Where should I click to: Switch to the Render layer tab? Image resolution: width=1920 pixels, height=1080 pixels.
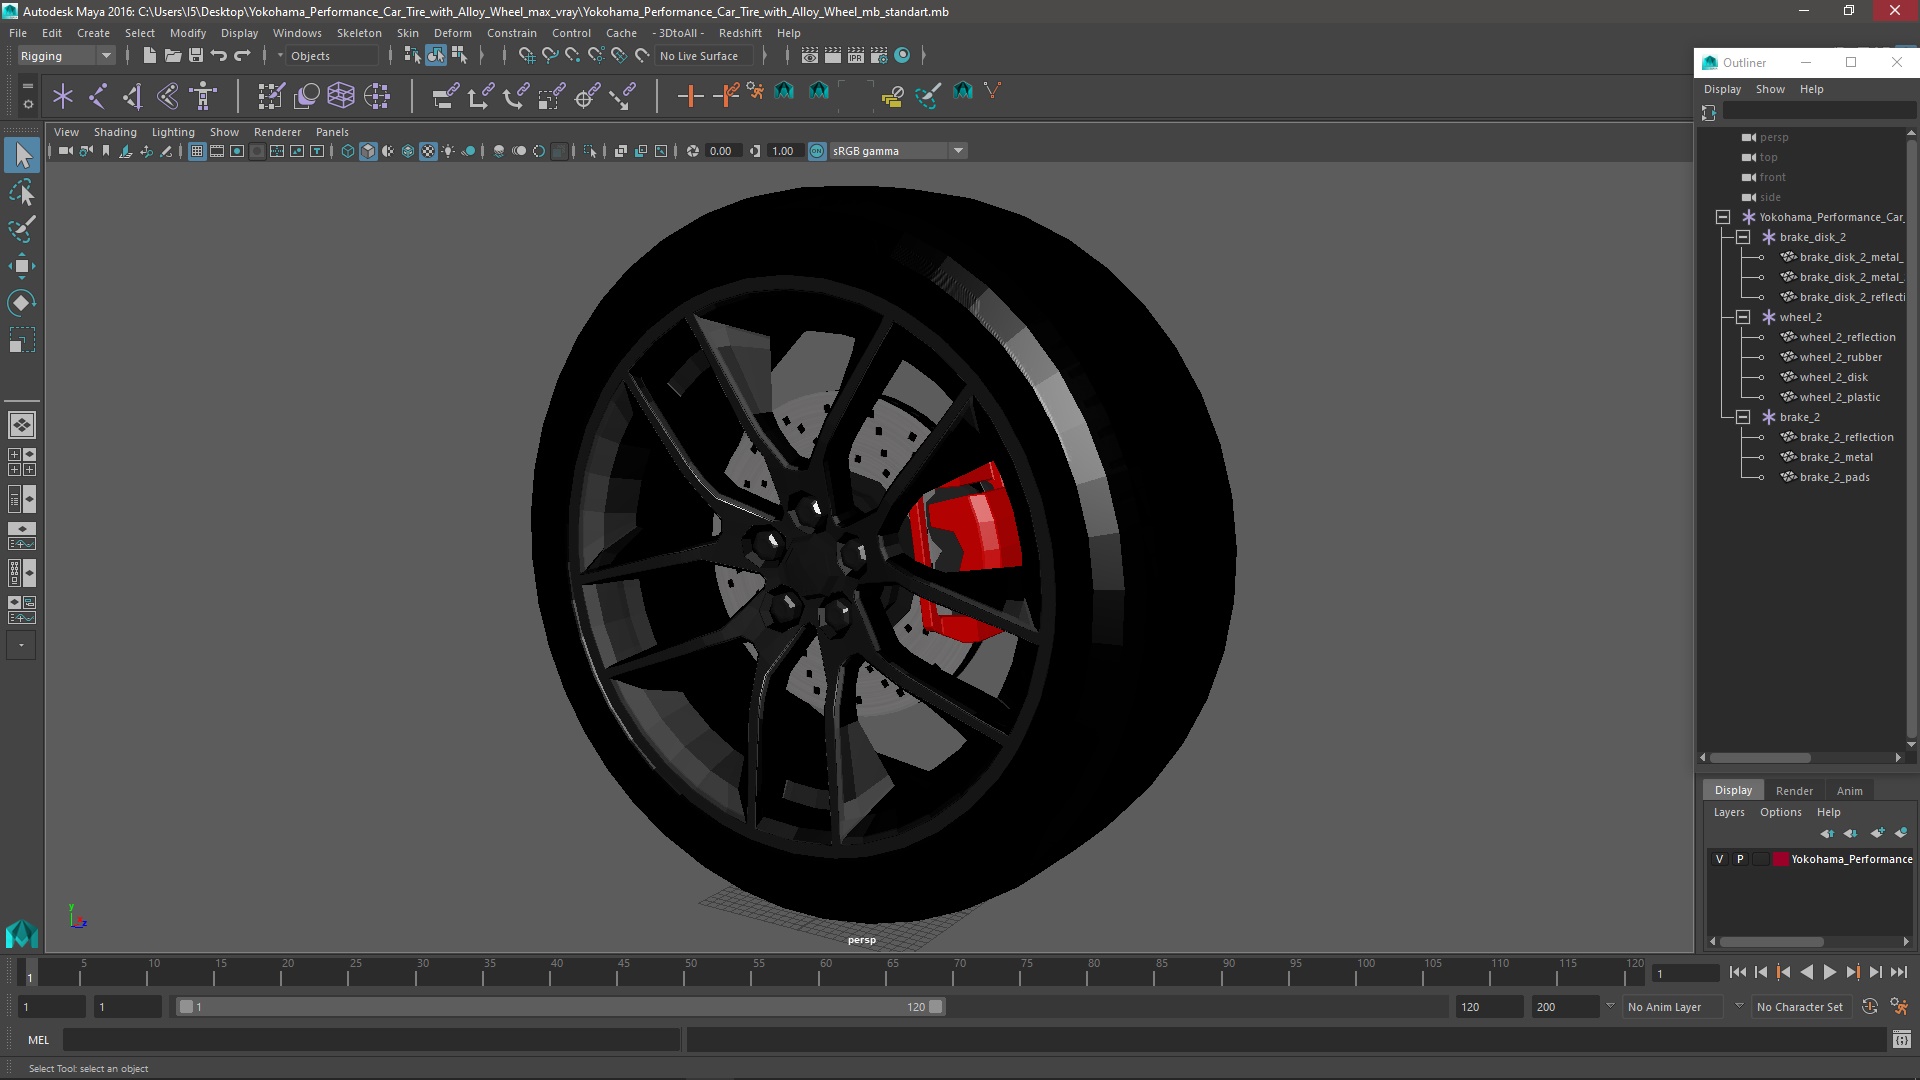coord(1794,790)
